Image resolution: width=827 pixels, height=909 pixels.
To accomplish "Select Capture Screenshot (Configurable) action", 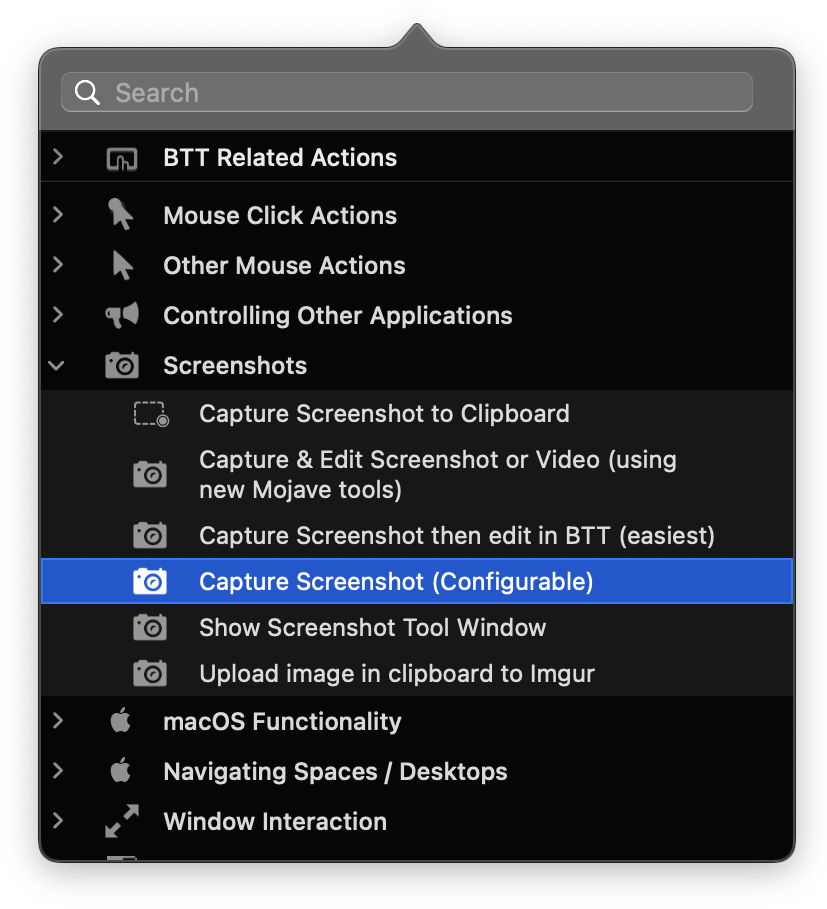I will coord(396,582).
